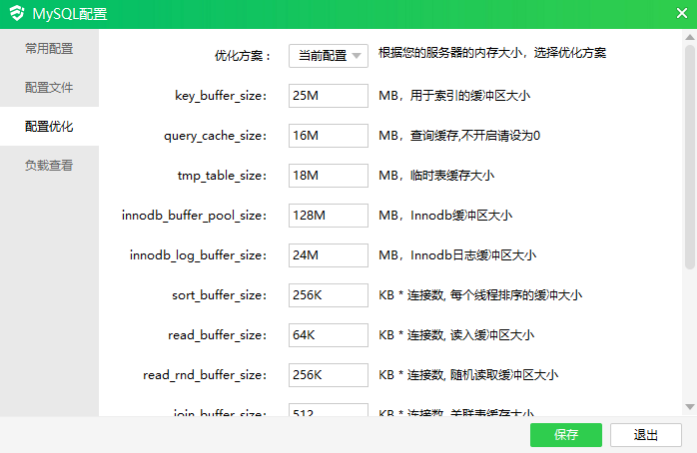Screen dimensions: 697x453
Task: Click the MySQL配置 title text
Action: (x=70, y=14)
